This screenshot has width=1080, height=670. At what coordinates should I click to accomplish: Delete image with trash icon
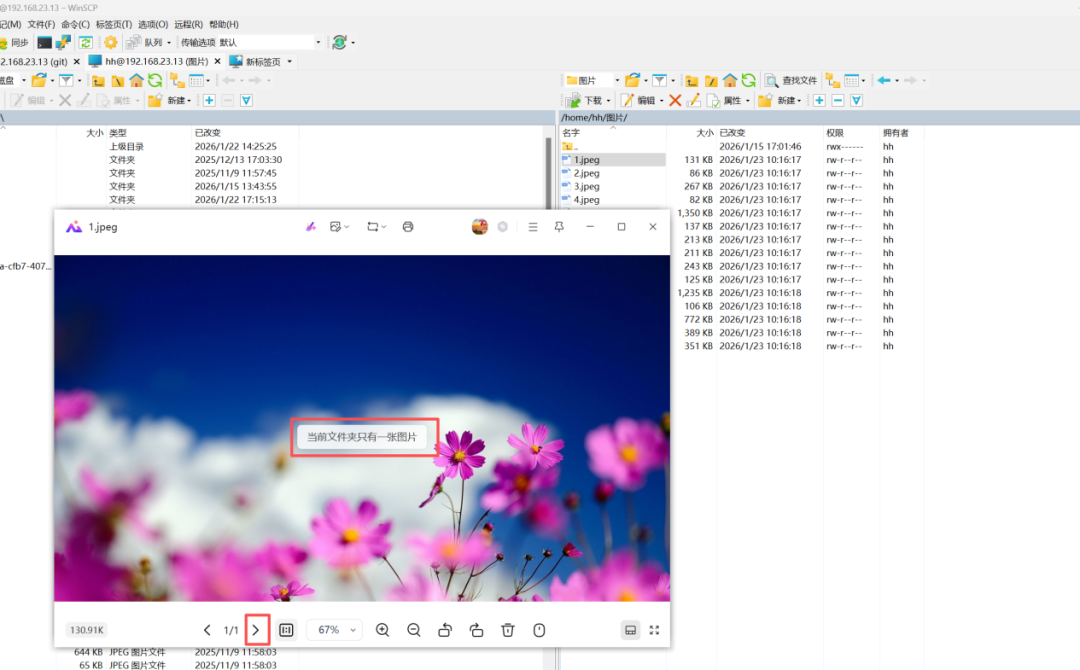click(508, 630)
